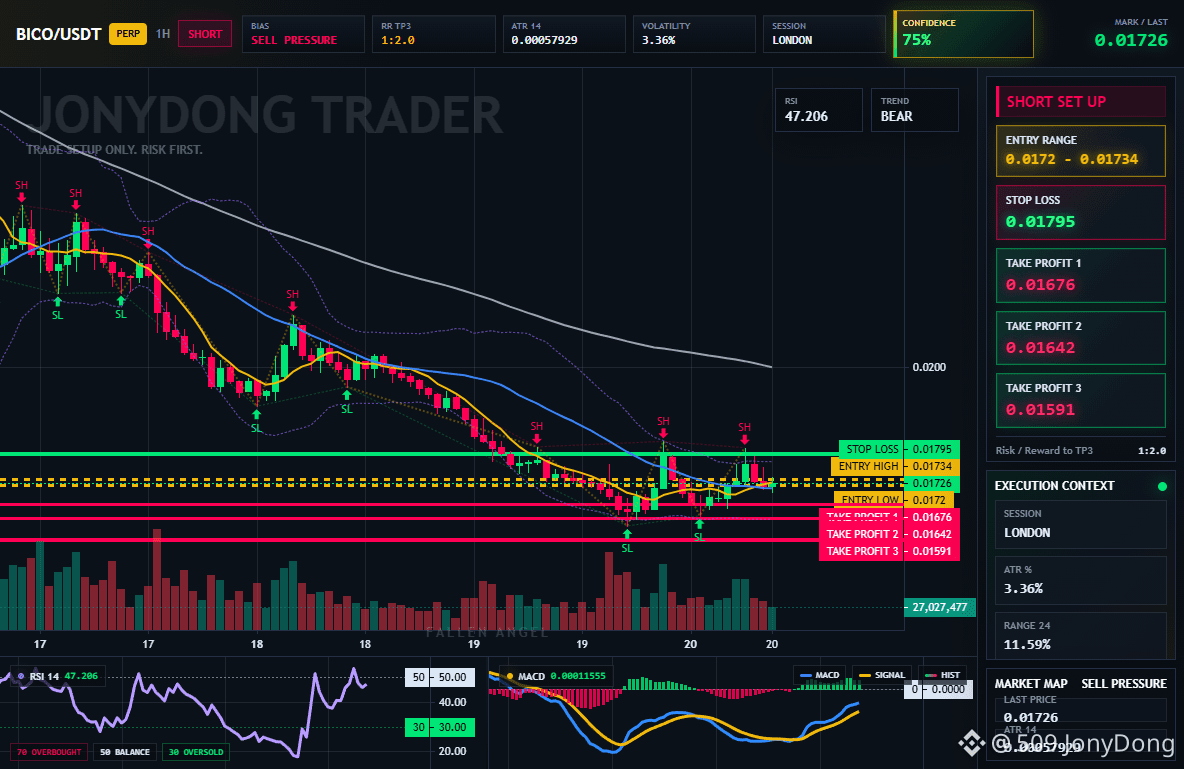Click the ENTRY LOW chart label
Image resolution: width=1184 pixels, height=769 pixels.
pos(869,499)
